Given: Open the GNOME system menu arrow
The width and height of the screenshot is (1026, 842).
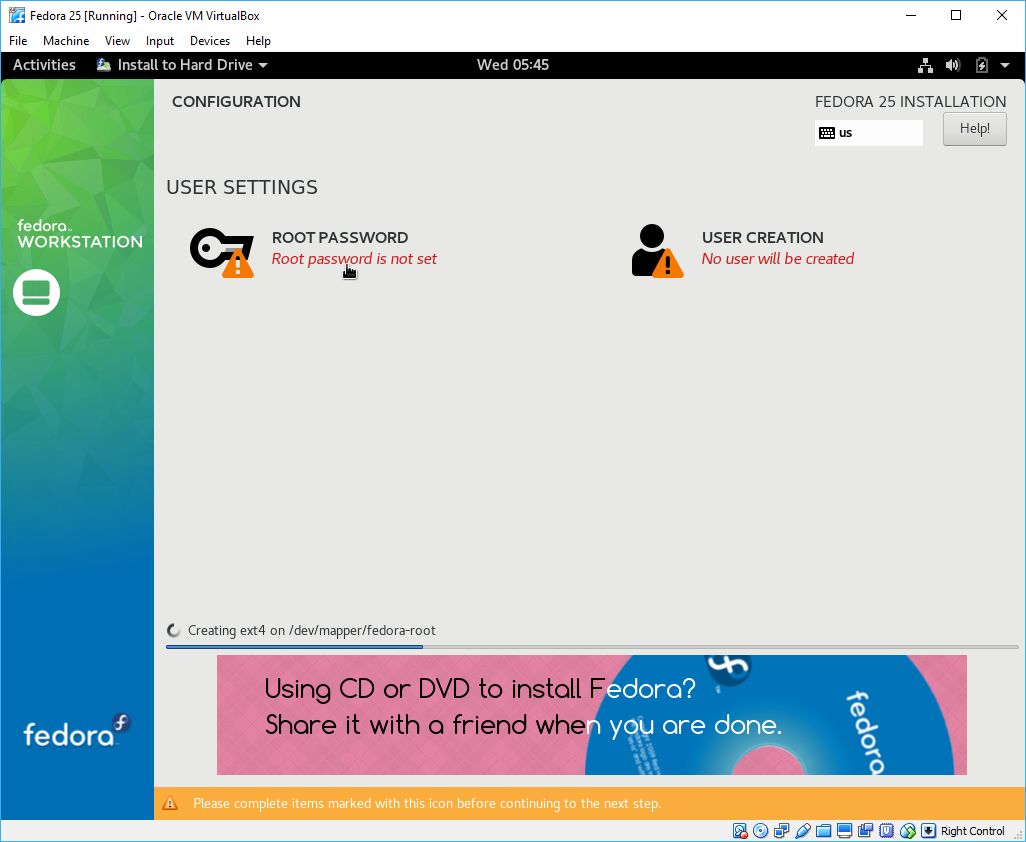Looking at the screenshot, I should (x=1005, y=65).
